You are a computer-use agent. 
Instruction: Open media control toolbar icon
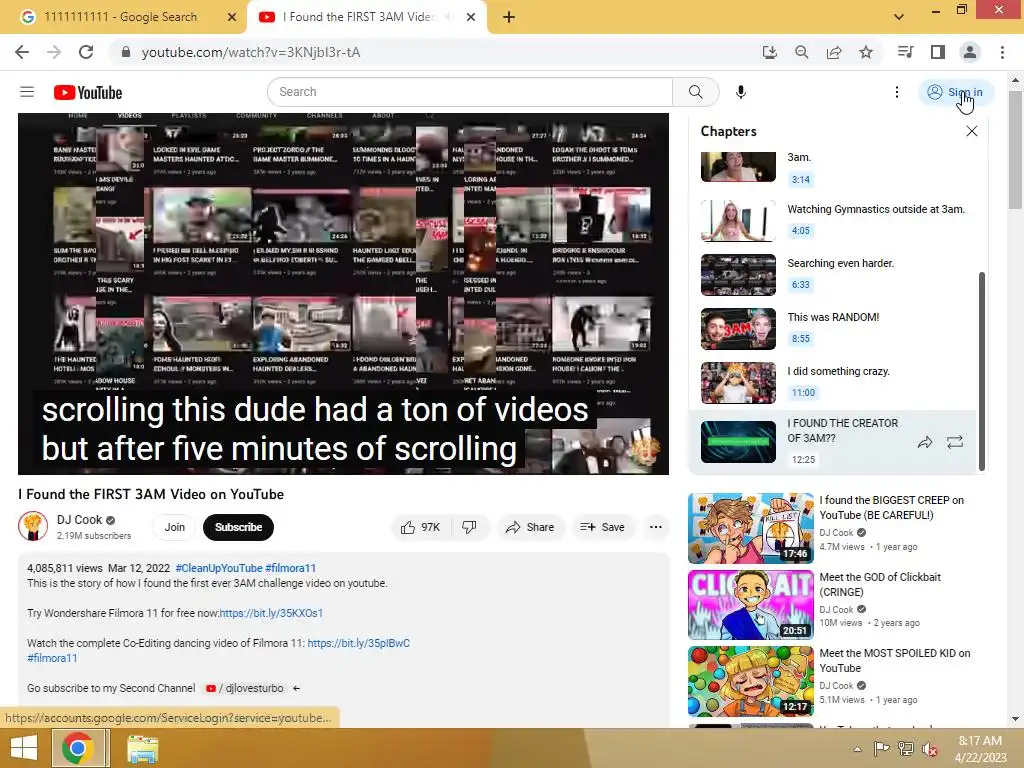point(905,52)
